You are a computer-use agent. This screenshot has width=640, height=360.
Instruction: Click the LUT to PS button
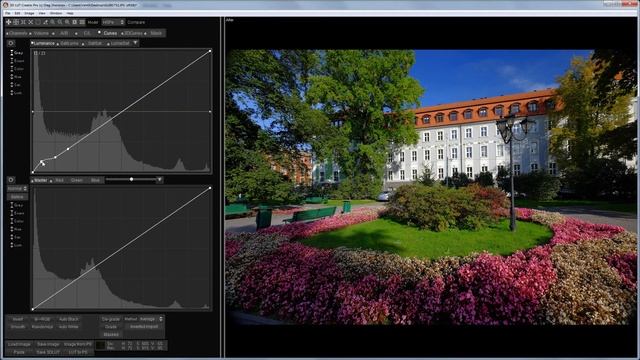tap(78, 352)
